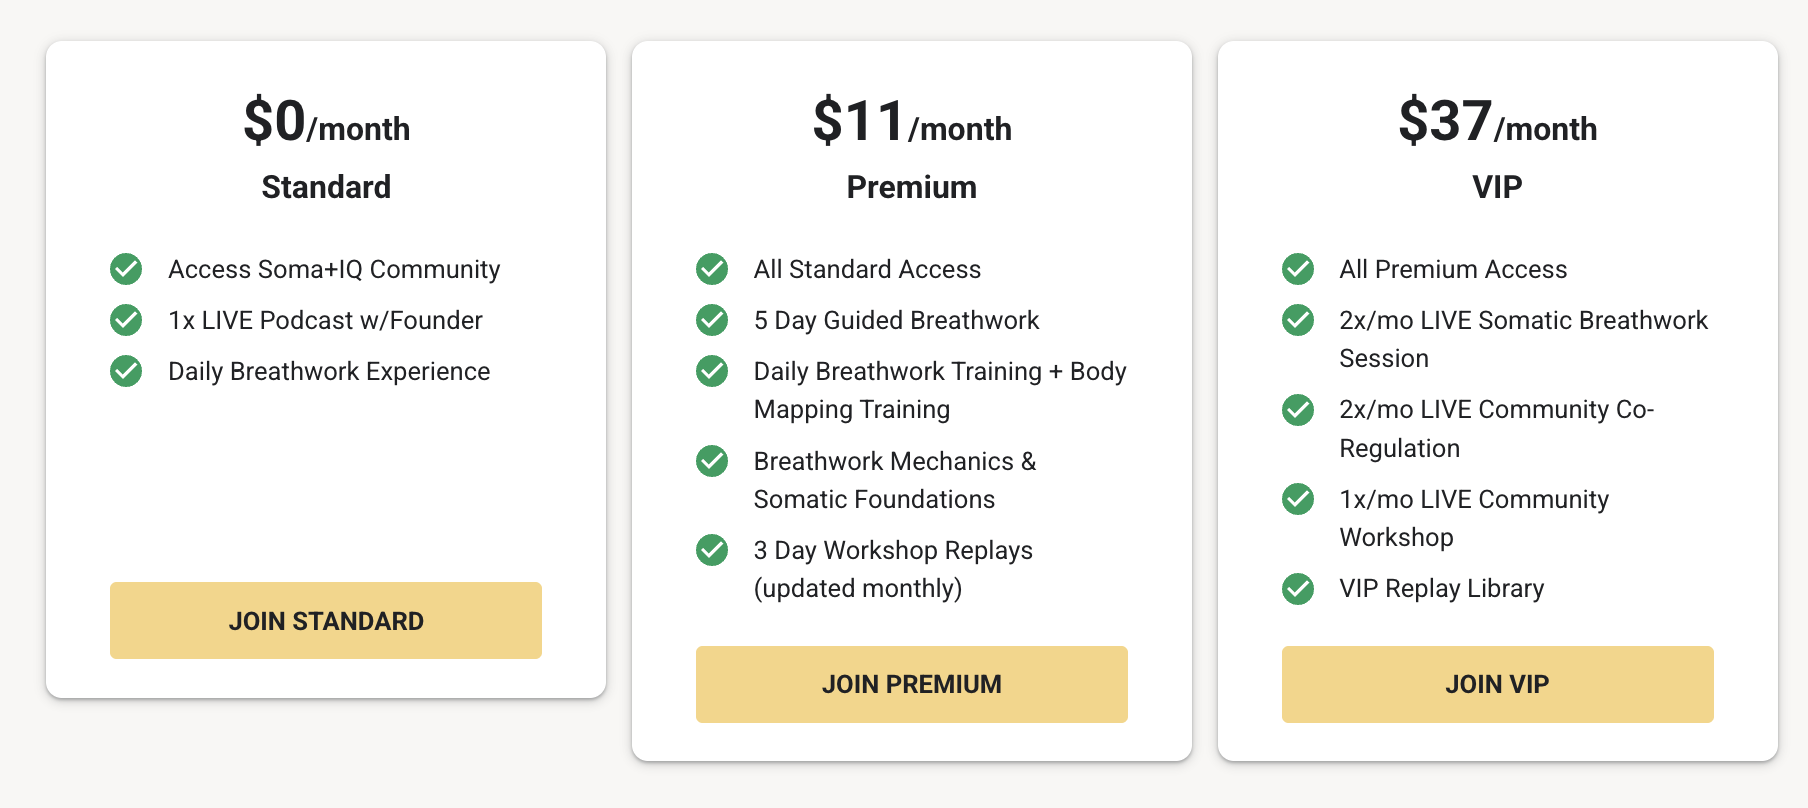Click checkmark beside 1x/mo LIVE Community Workshop
Image resolution: width=1808 pixels, height=808 pixels.
pos(1298,499)
